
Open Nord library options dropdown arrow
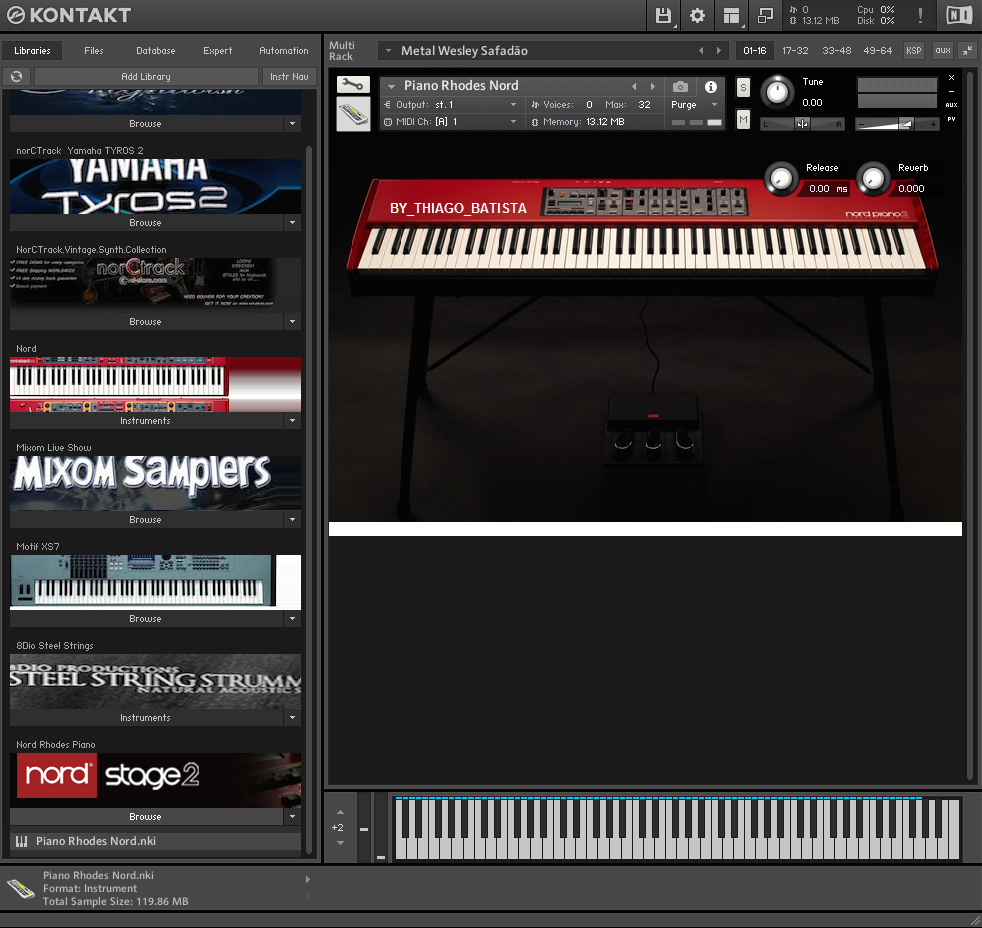coord(292,421)
